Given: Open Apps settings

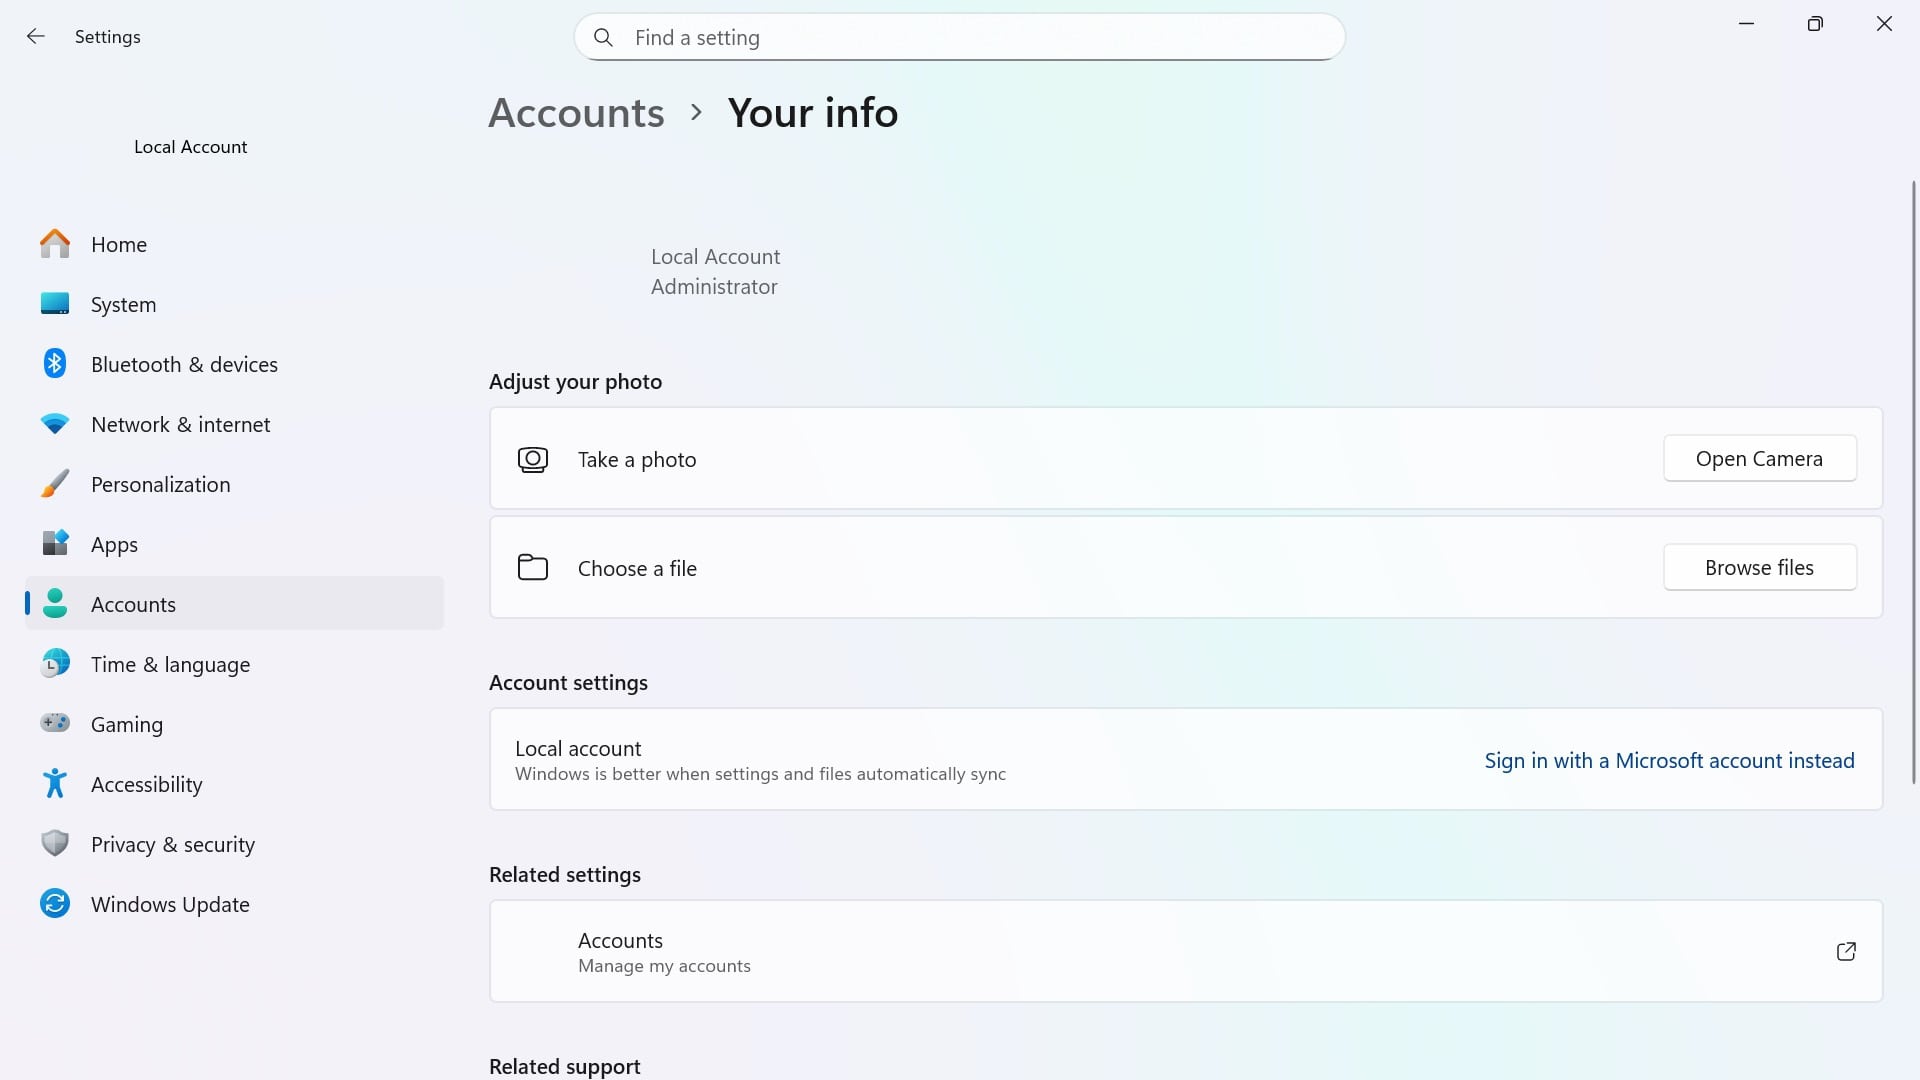Looking at the screenshot, I should 114,544.
